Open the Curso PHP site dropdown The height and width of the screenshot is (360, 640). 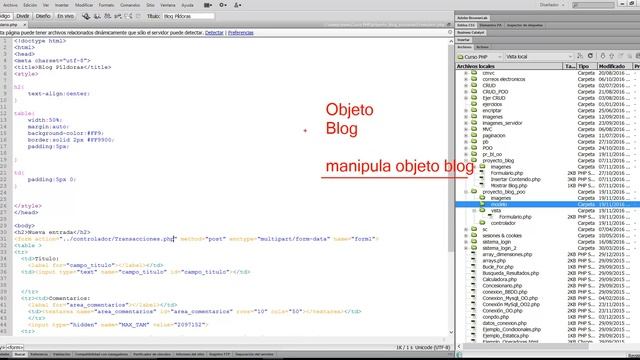(480, 57)
